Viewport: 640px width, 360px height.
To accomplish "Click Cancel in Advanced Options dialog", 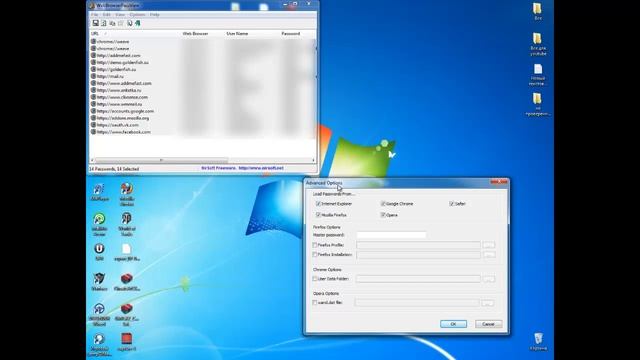I will (489, 324).
